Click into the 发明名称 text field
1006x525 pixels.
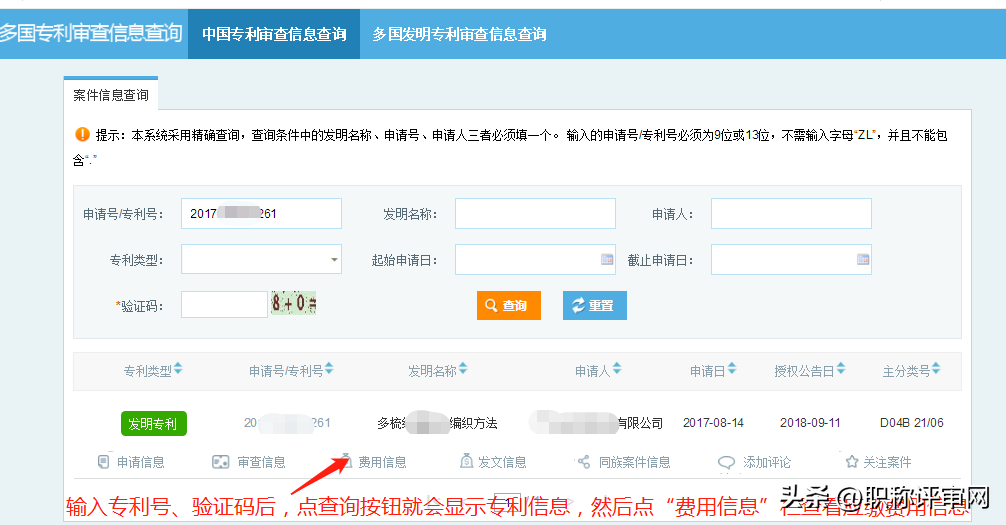point(535,214)
